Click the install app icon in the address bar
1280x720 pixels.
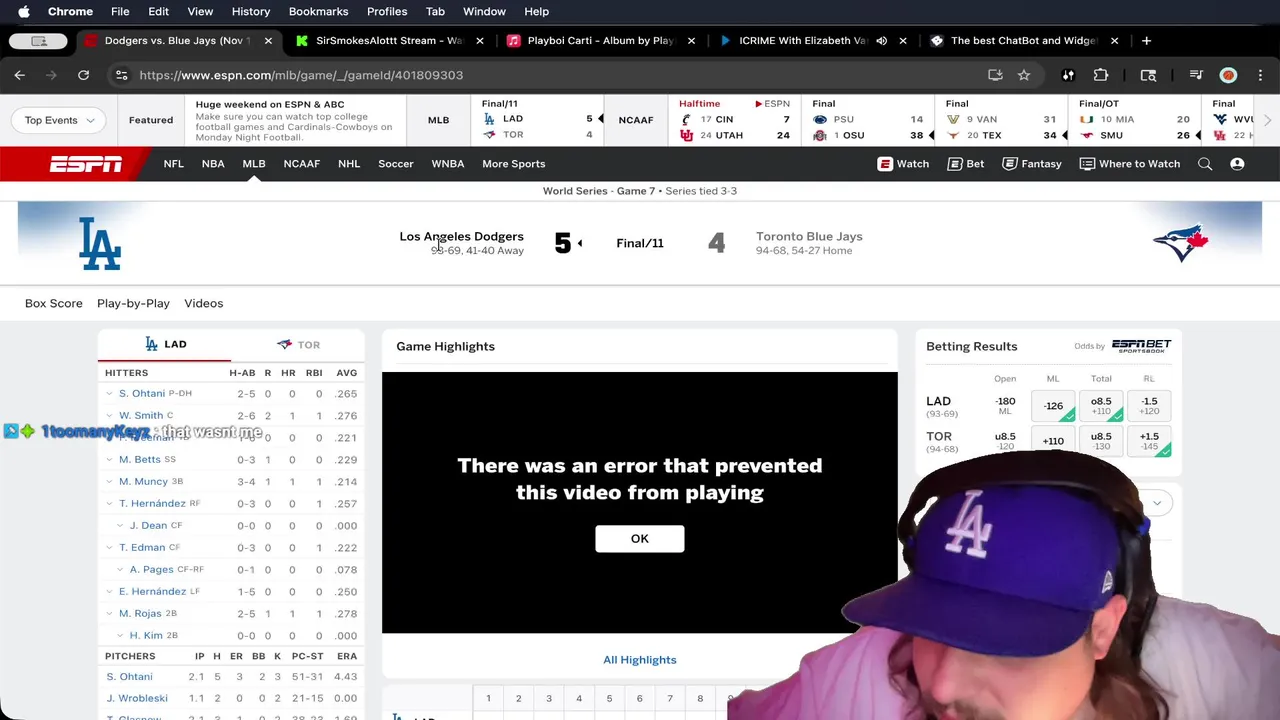coord(995,75)
